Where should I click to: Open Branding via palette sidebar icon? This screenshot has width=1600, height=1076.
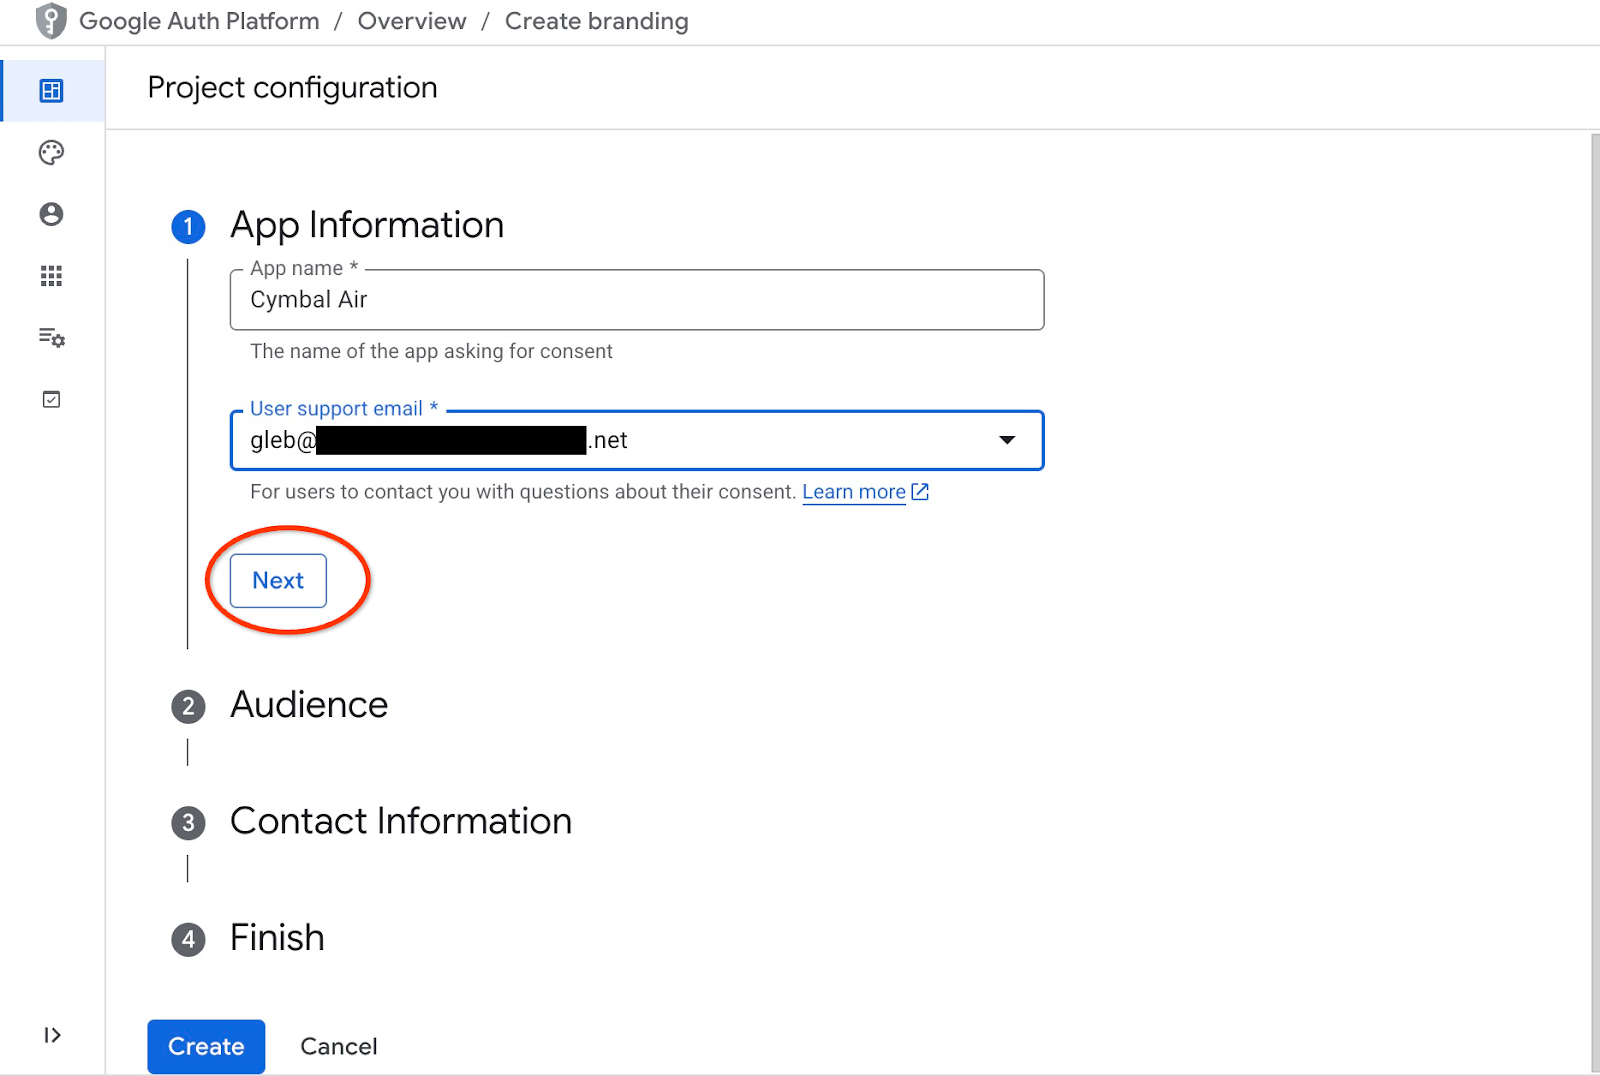[x=51, y=153]
